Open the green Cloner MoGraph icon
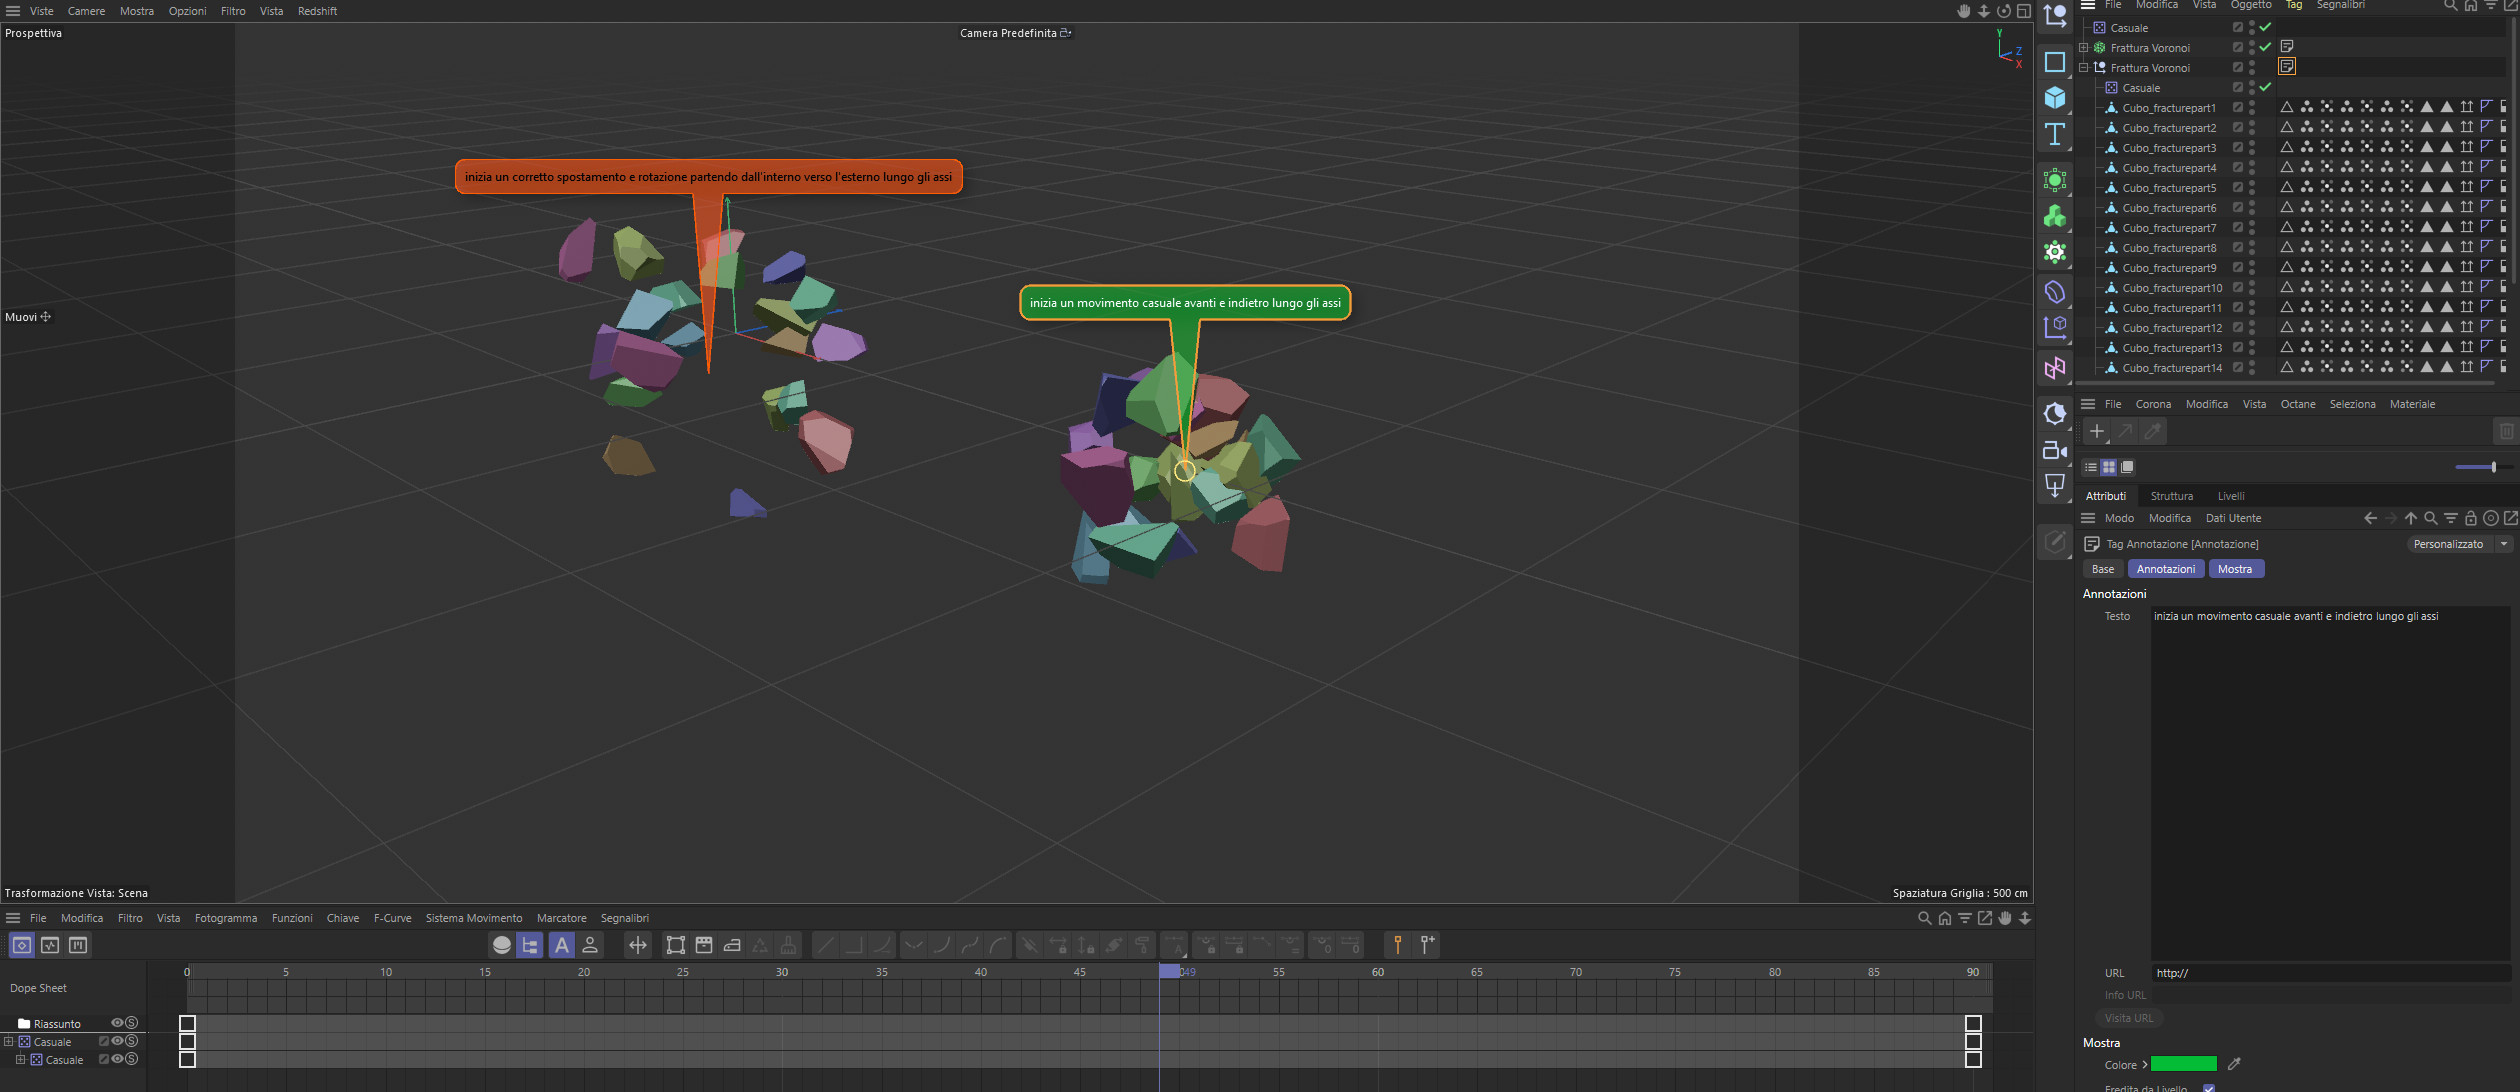The height and width of the screenshot is (1092, 2520). 2054,216
